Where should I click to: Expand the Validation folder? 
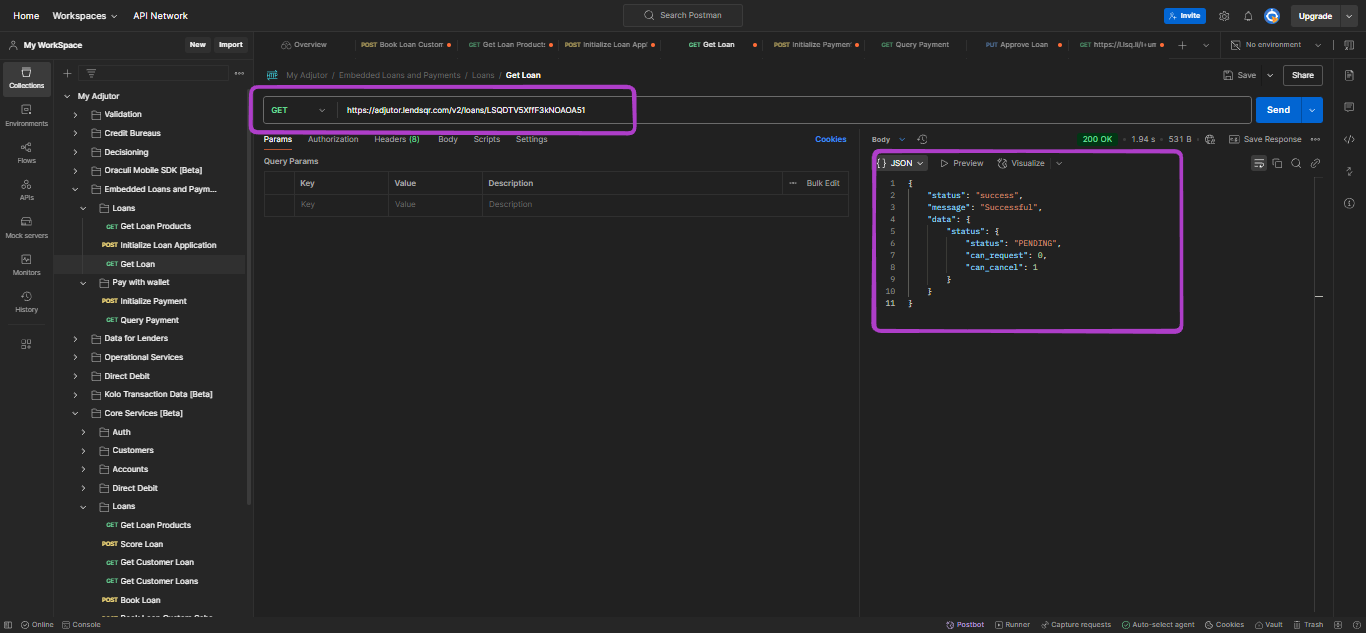coord(75,115)
